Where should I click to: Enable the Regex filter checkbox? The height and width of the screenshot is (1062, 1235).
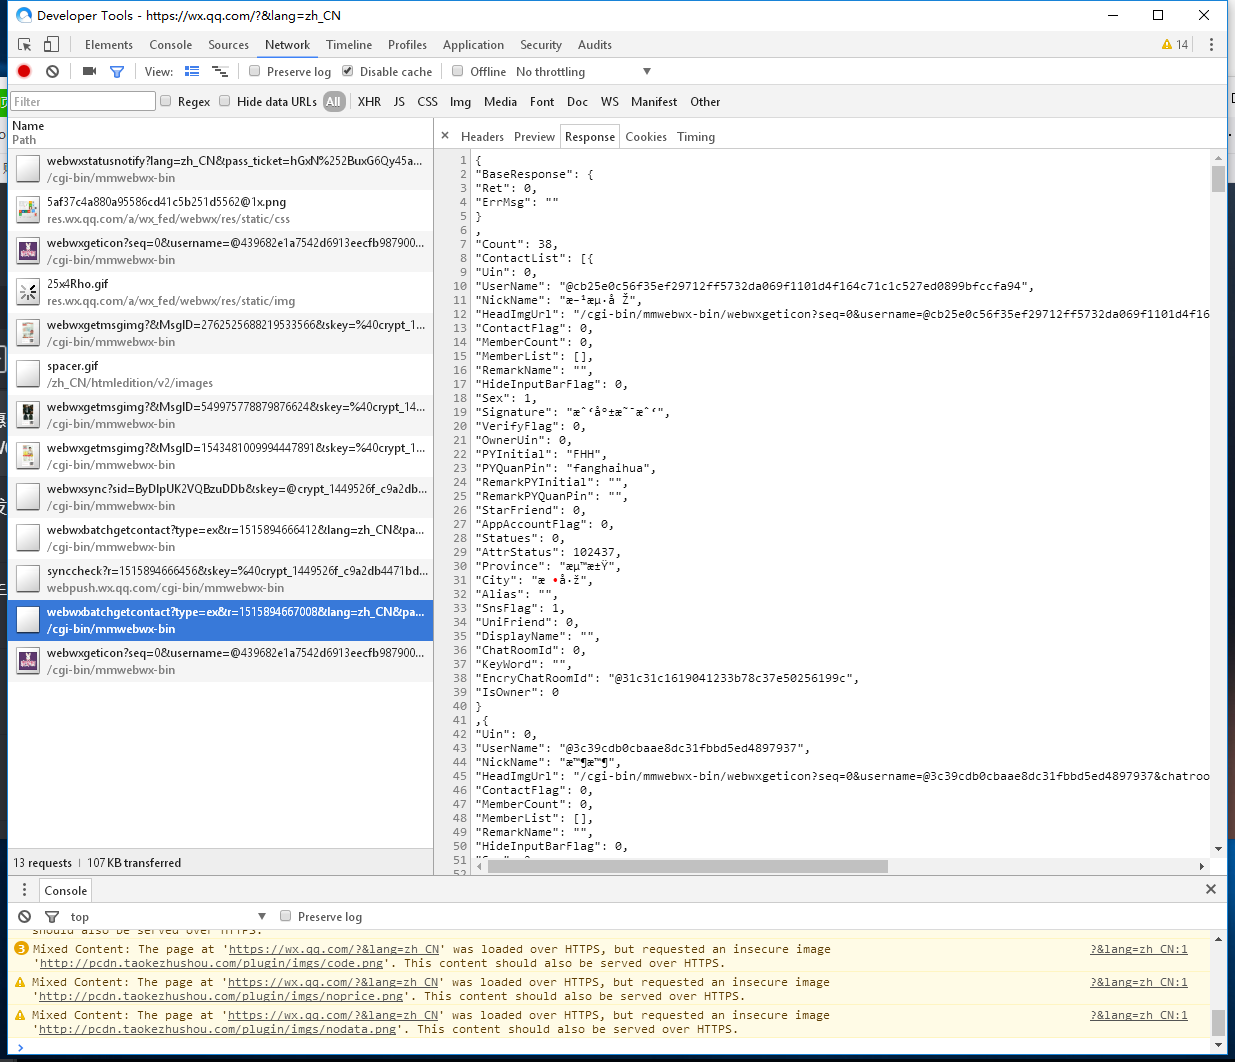point(166,101)
